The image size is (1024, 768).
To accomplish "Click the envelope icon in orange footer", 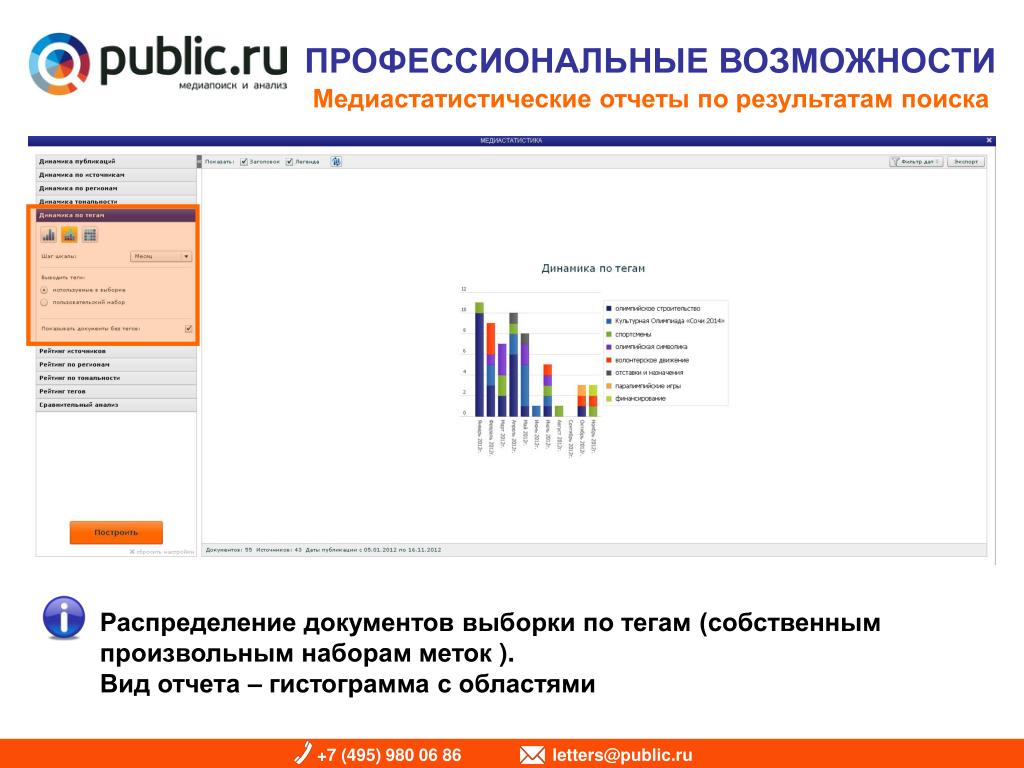I will tap(532, 755).
